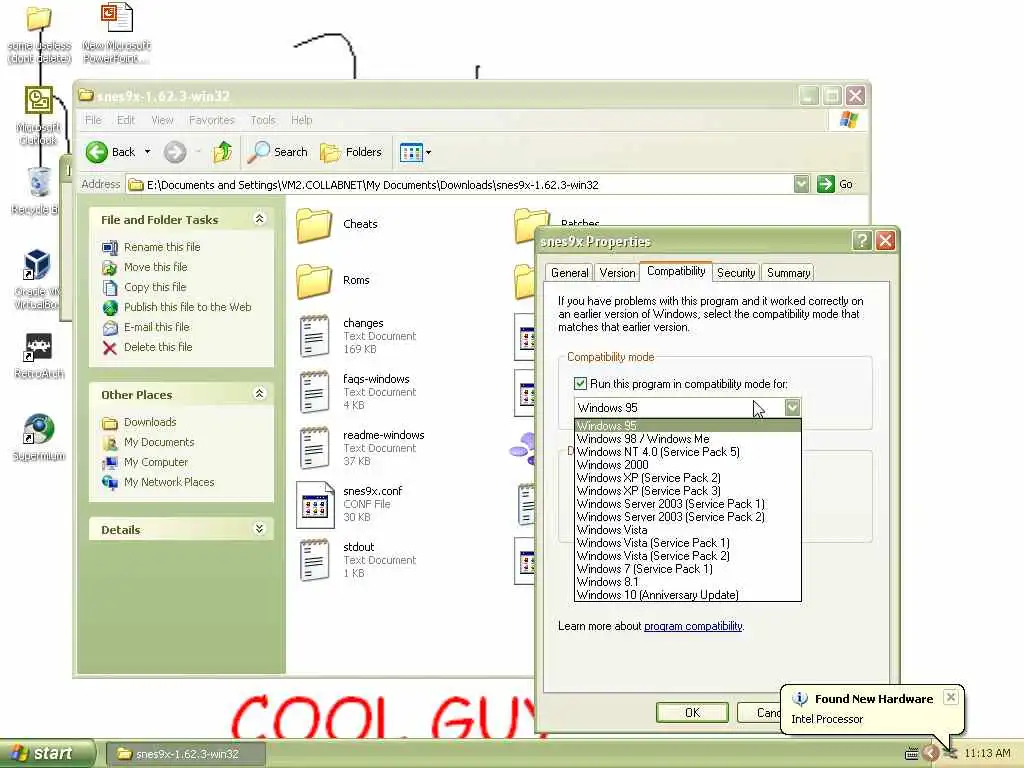Choose Windows Vista (Service Pack 2)
The width and height of the screenshot is (1024, 768).
(688, 556)
